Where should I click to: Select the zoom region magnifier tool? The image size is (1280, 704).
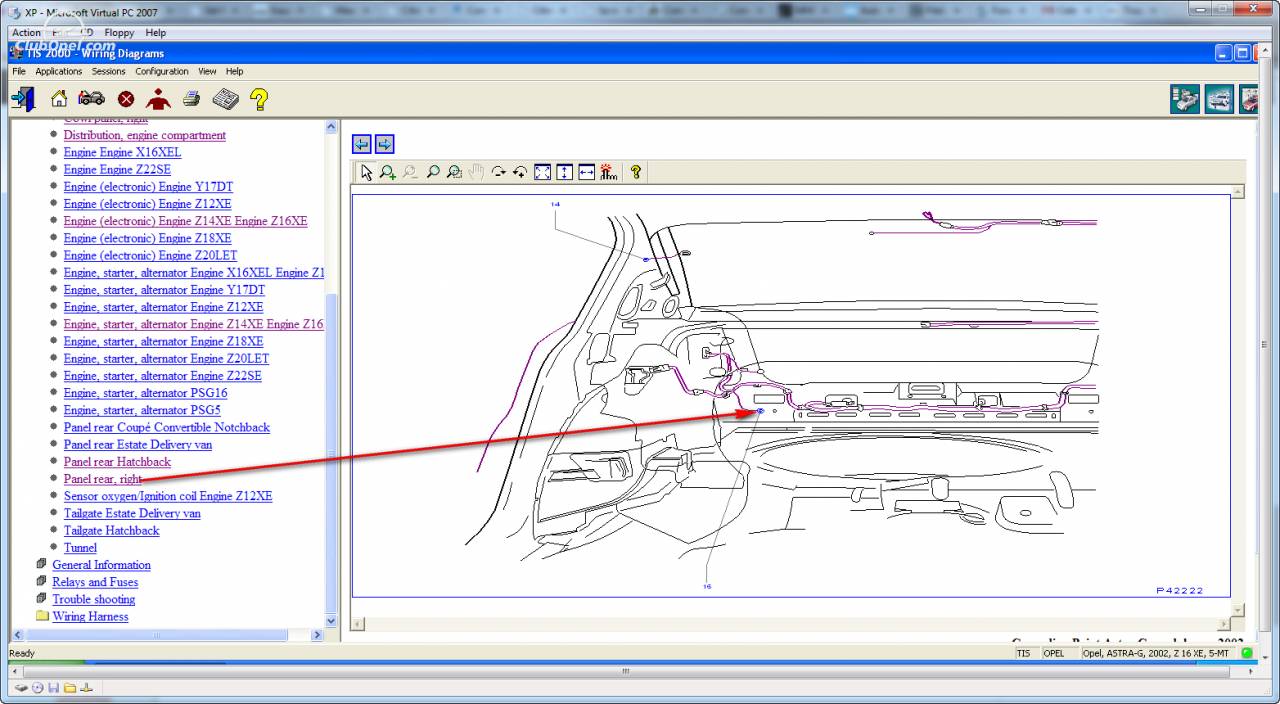[x=454, y=172]
